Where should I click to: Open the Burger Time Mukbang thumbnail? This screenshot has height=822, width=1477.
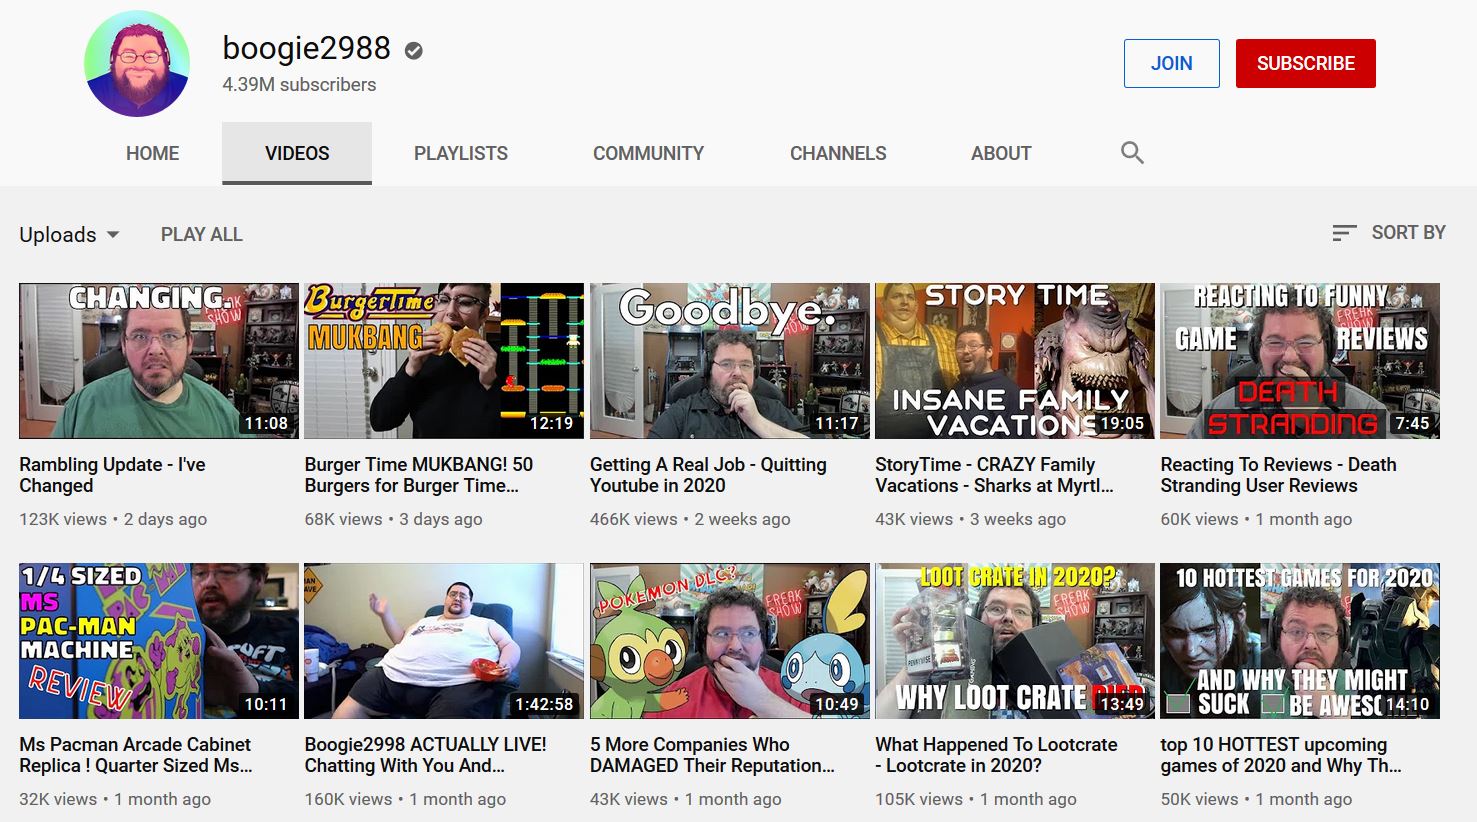444,361
